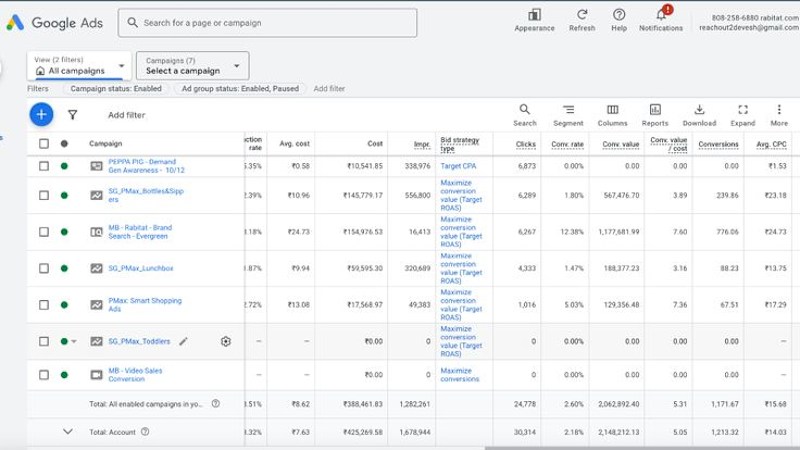
Task: Click the video campaign icon for MB - Video Sales
Action: point(96,374)
